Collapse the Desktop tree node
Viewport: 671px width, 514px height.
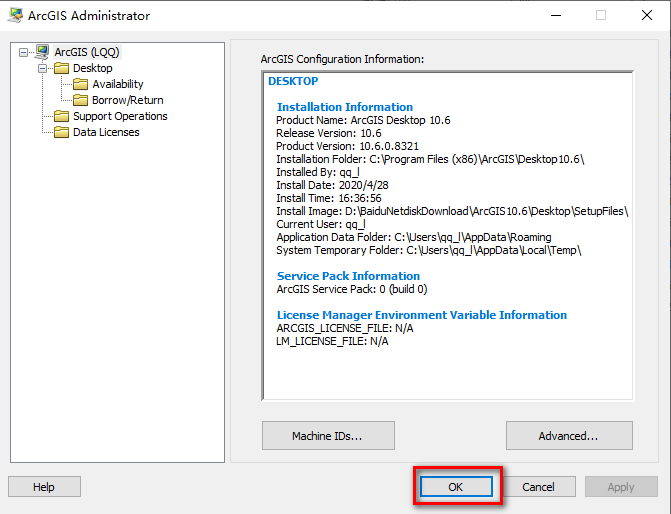(x=42, y=68)
